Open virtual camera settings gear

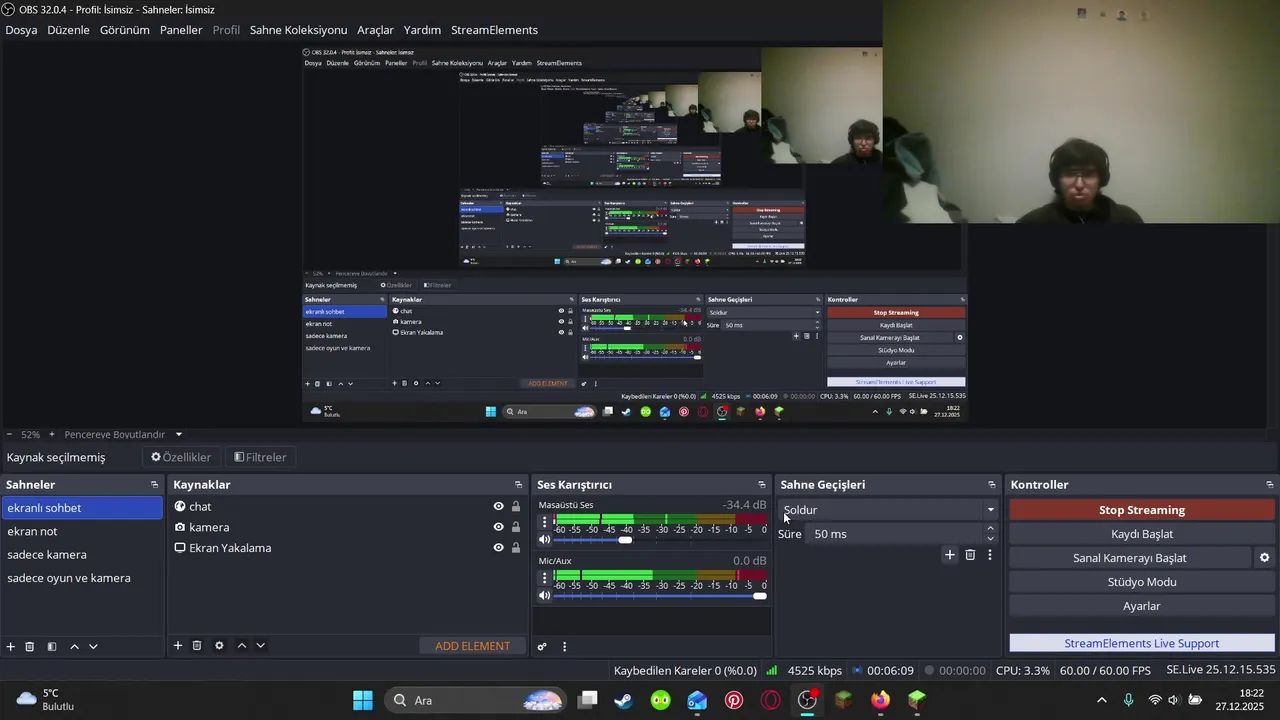click(x=1264, y=558)
